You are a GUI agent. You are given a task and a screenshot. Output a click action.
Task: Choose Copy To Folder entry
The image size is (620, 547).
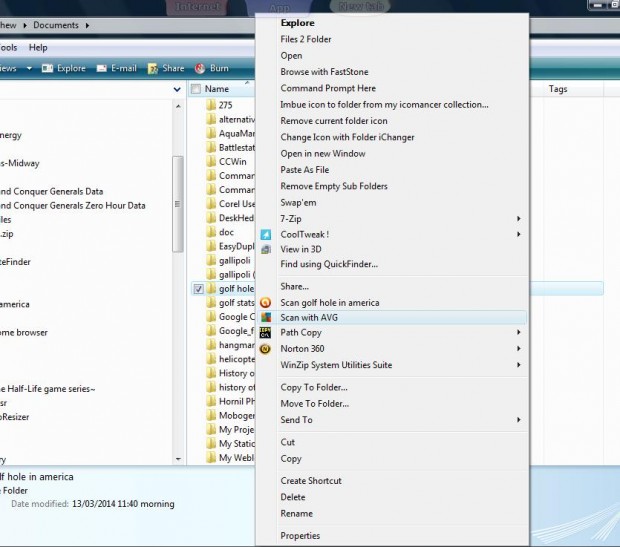tap(314, 388)
